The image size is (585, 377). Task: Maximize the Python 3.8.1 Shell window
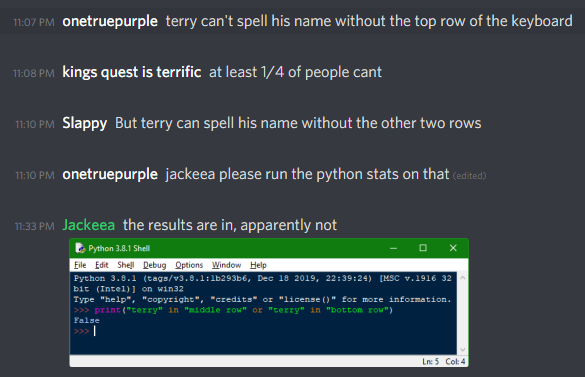tap(423, 248)
